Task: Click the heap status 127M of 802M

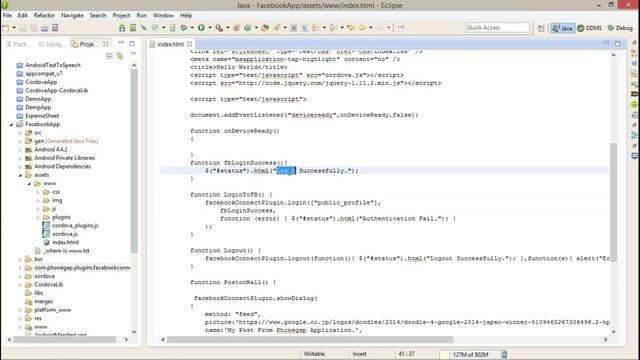Action: point(470,354)
